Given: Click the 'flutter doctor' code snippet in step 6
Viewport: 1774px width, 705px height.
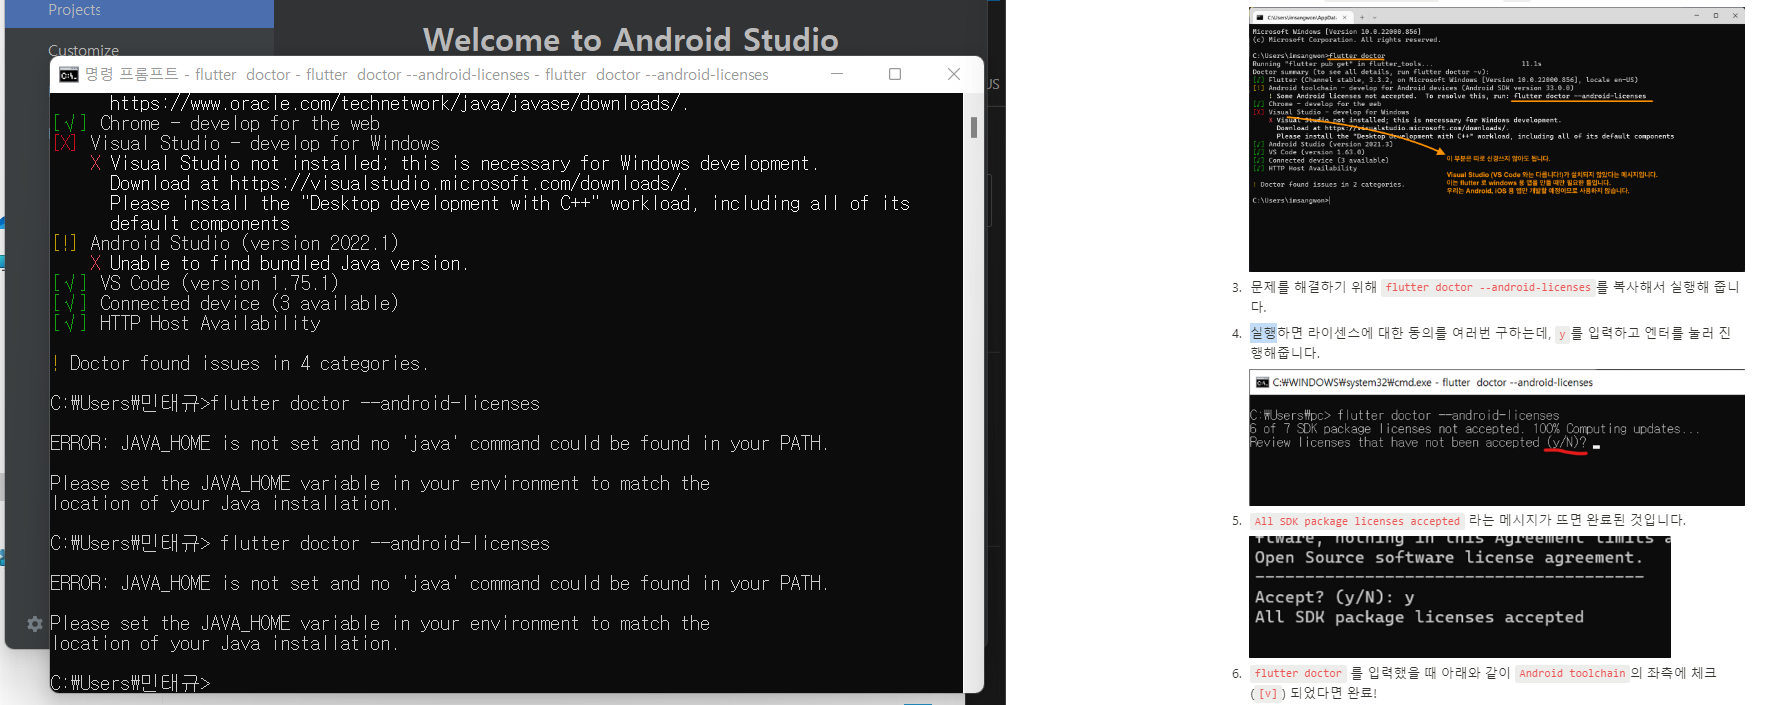Looking at the screenshot, I should 1298,674.
